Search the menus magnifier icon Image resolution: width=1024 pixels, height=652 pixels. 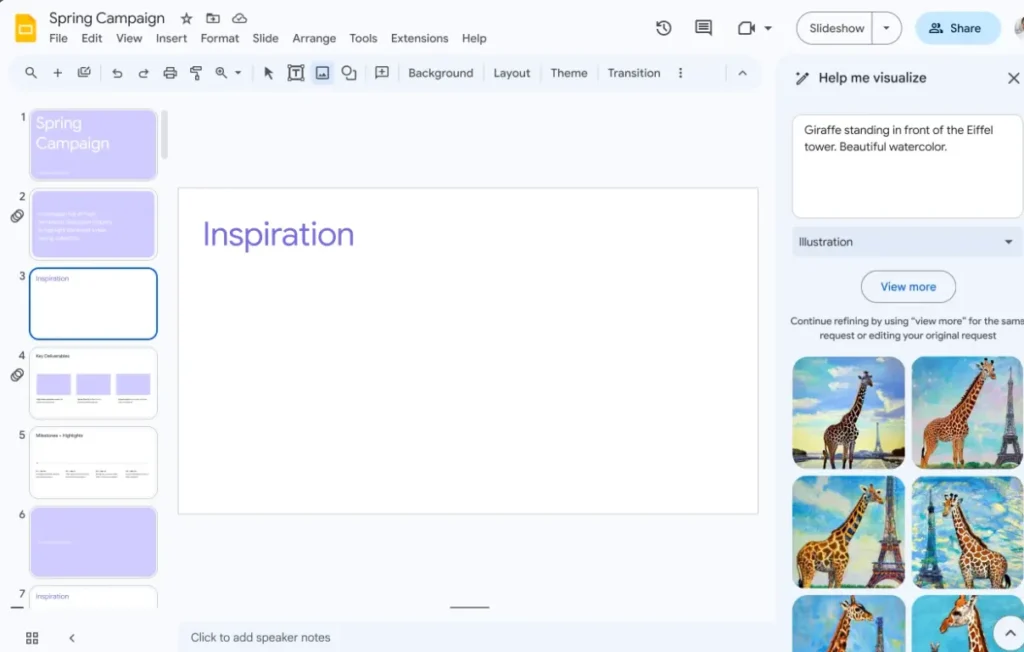[31, 73]
